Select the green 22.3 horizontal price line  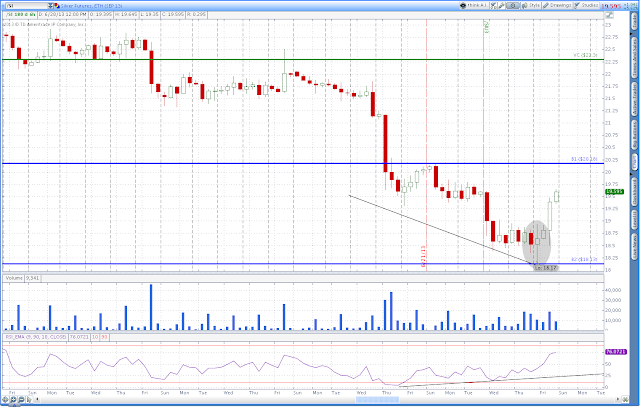point(303,60)
